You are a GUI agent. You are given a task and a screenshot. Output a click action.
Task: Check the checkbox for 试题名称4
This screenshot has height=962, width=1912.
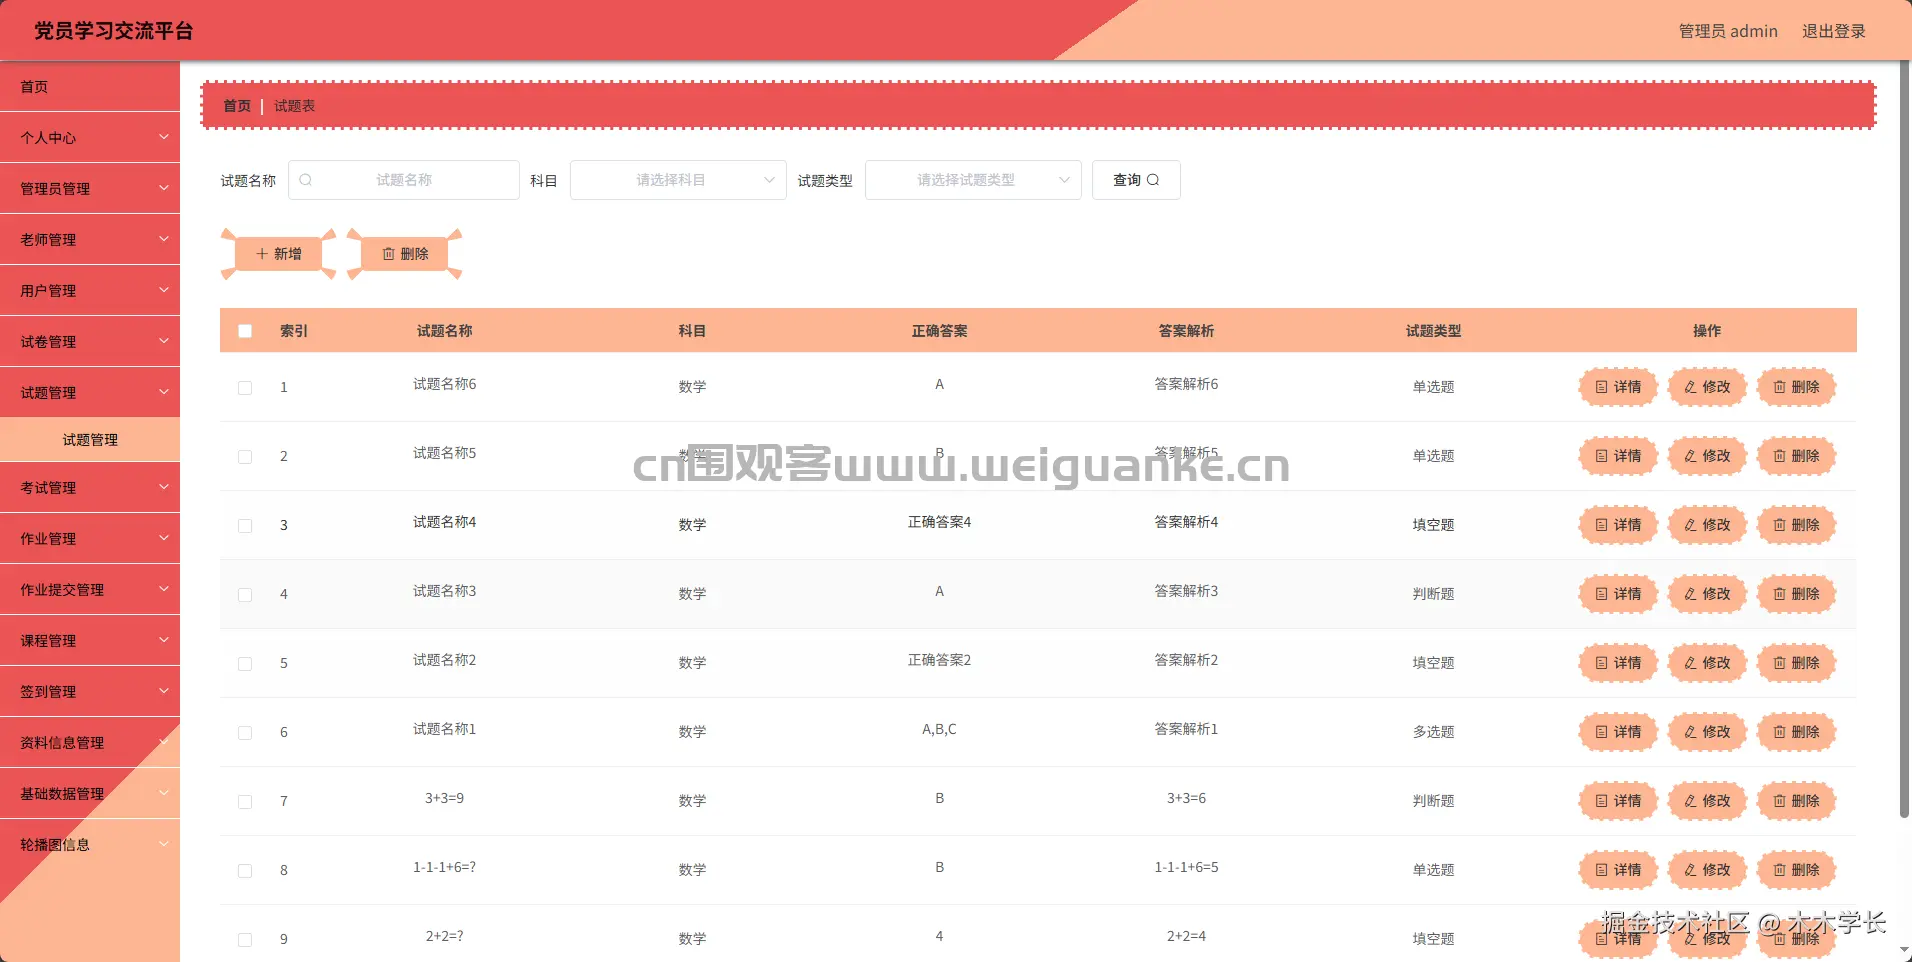click(x=245, y=525)
